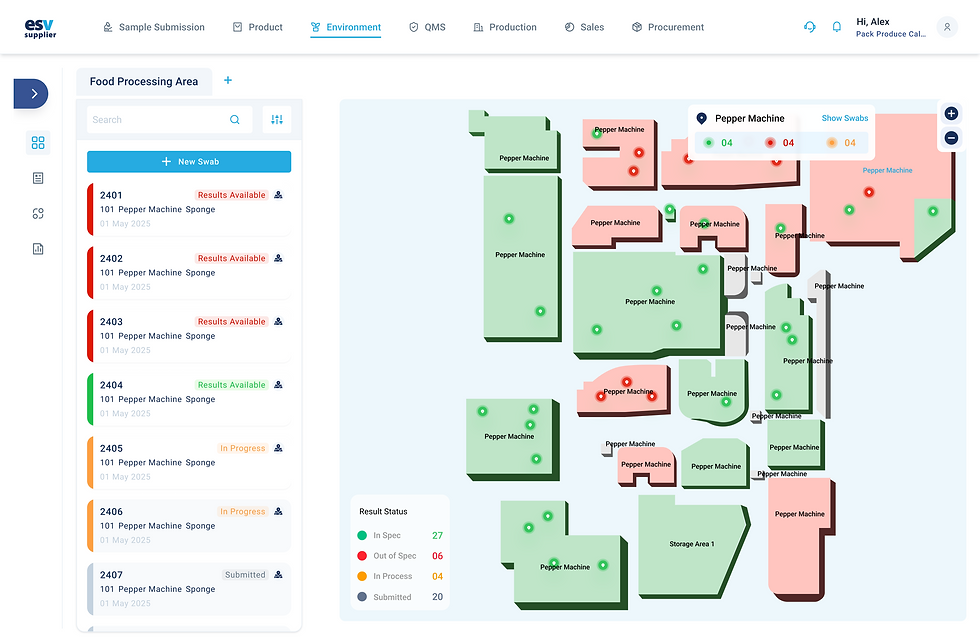Open the Sample Submission menu
This screenshot has width=980, height=642.
(154, 27)
